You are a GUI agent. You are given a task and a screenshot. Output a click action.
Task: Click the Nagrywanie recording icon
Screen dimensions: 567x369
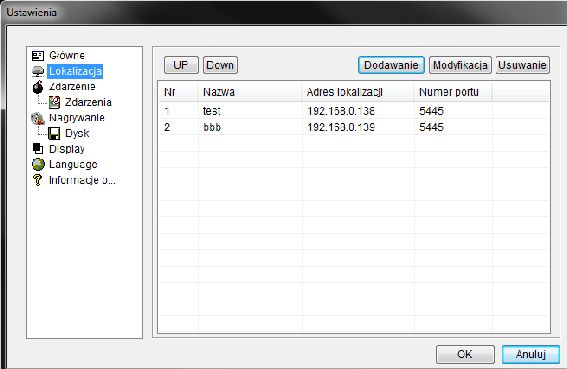pyautogui.click(x=38, y=118)
